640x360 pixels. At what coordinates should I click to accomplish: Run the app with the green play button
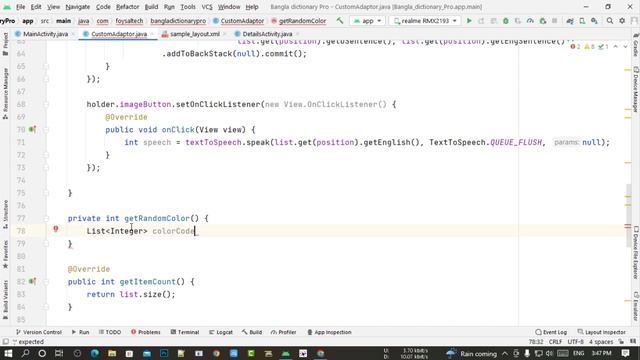coord(469,20)
